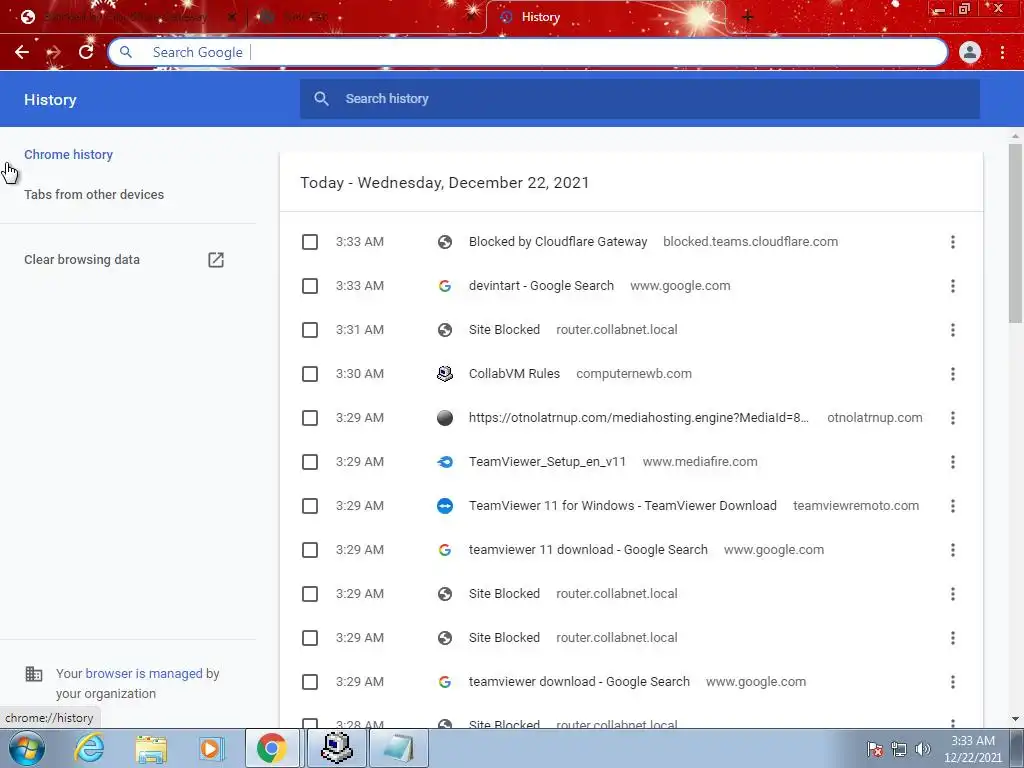1024x768 pixels.
Task: Open more actions for TeamViewer_Setup_en_v11 entry
Action: [x=953, y=462]
